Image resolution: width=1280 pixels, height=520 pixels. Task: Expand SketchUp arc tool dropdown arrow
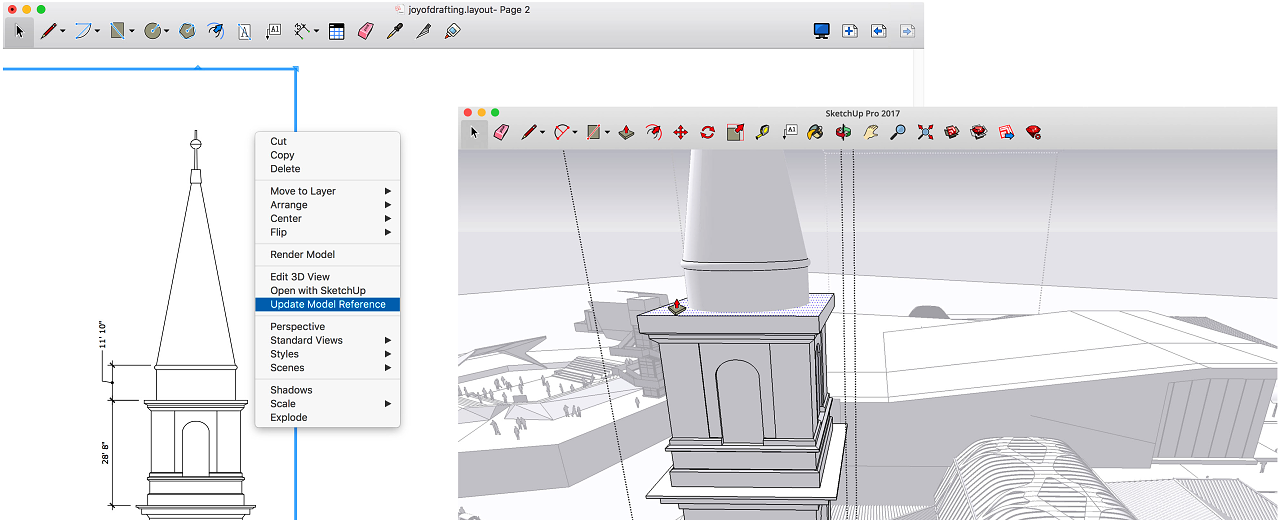coord(577,132)
